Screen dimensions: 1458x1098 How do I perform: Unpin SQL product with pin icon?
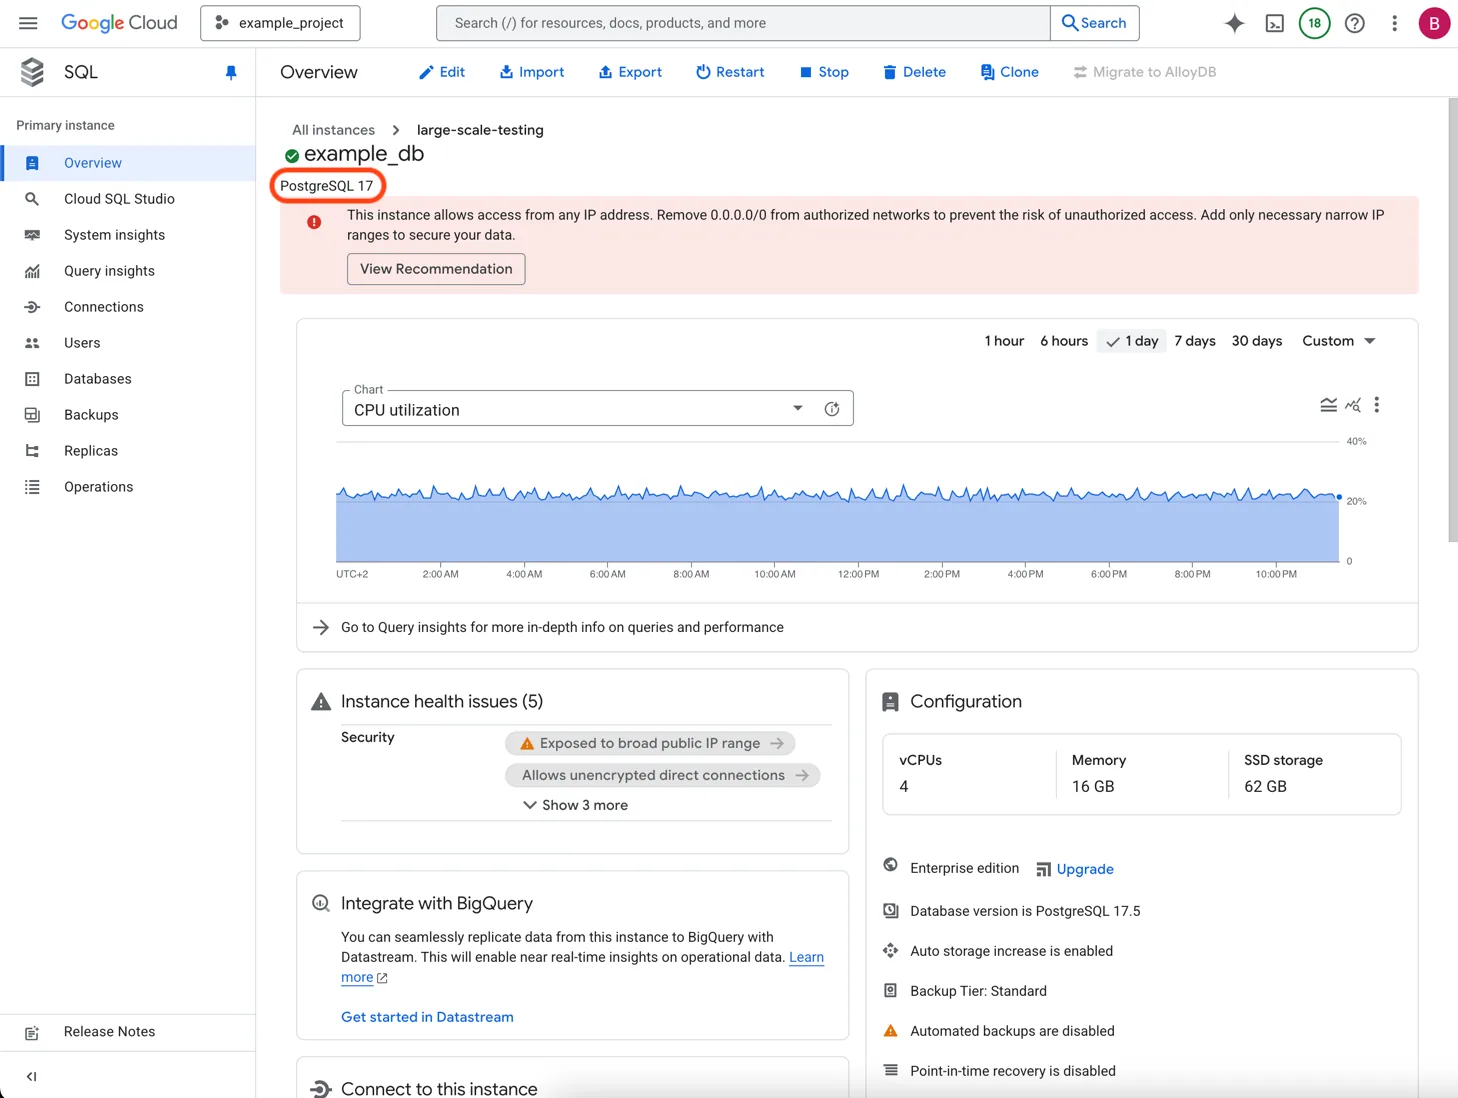coord(231,72)
